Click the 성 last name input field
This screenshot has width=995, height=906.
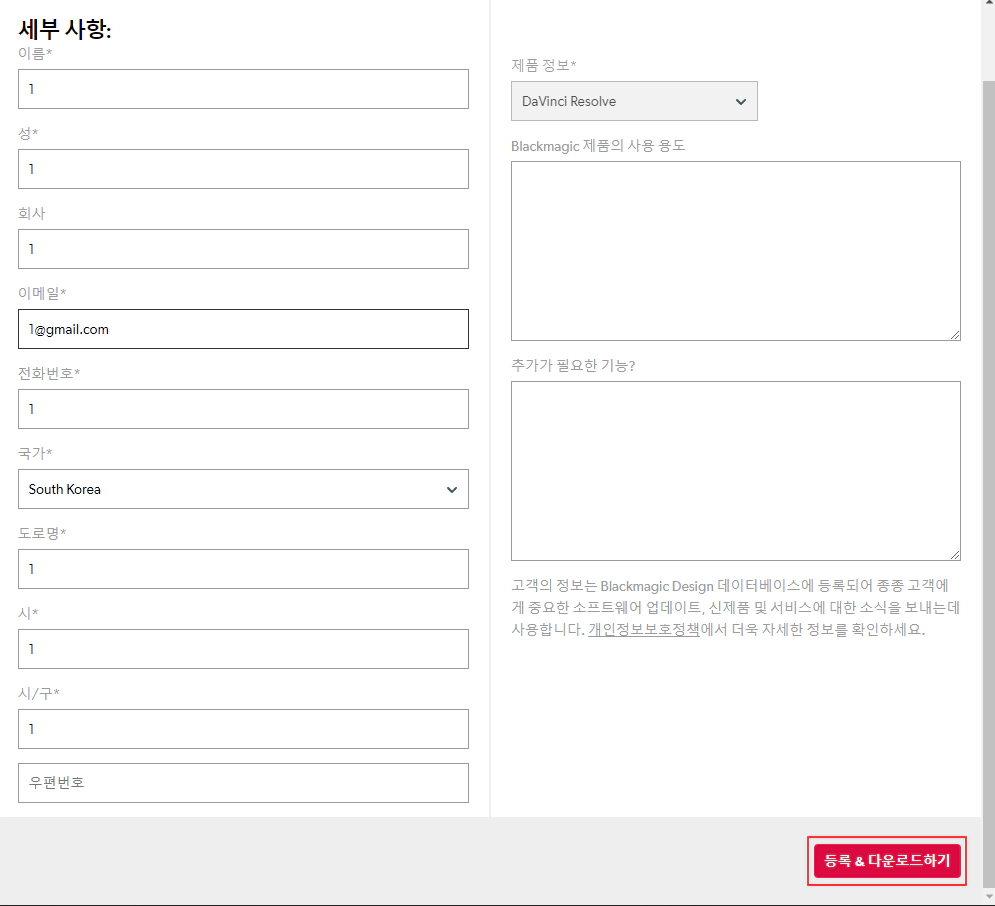[x=243, y=169]
